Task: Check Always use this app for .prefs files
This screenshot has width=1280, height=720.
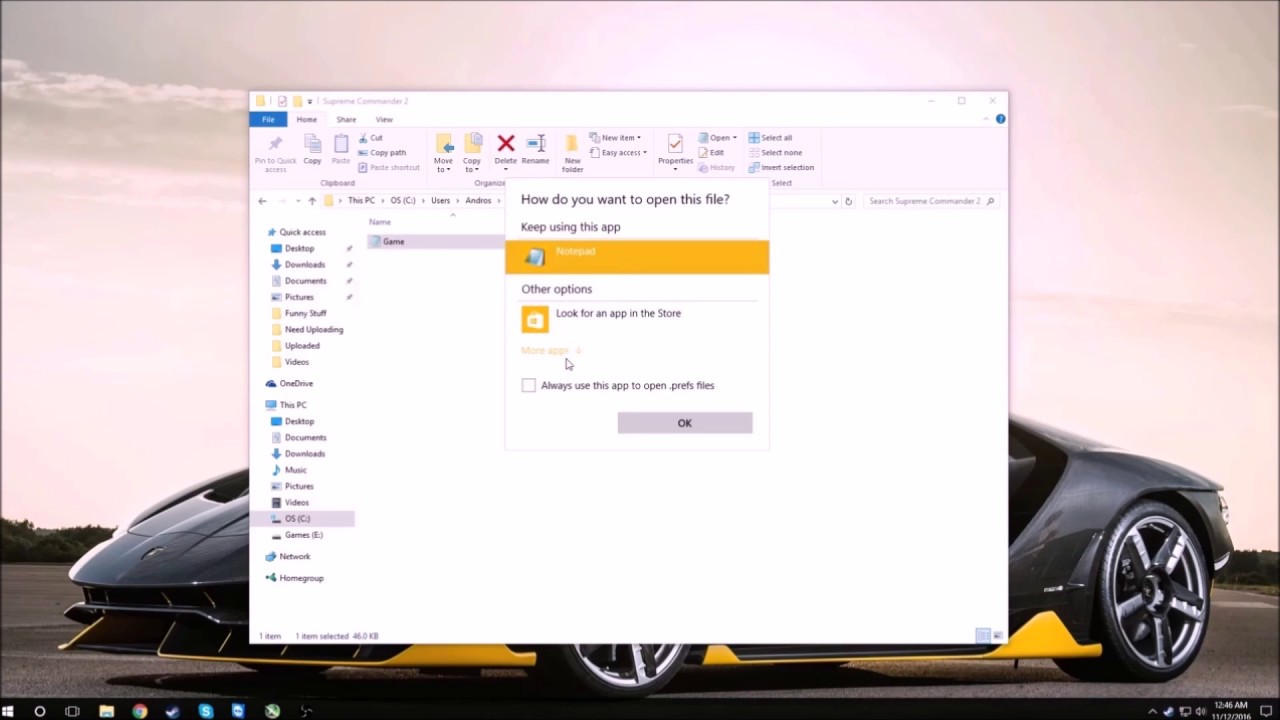Action: 528,385
